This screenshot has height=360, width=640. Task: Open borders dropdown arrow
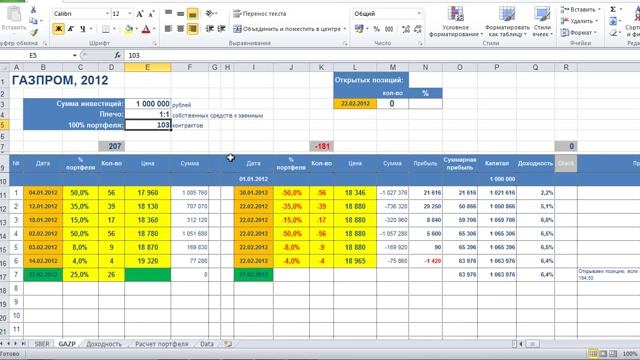(x=114, y=29)
